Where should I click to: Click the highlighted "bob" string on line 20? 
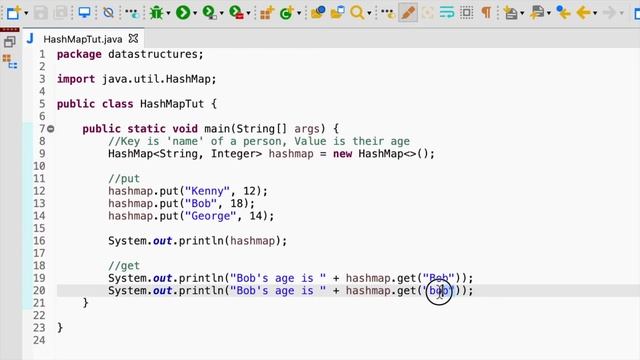click(439, 291)
